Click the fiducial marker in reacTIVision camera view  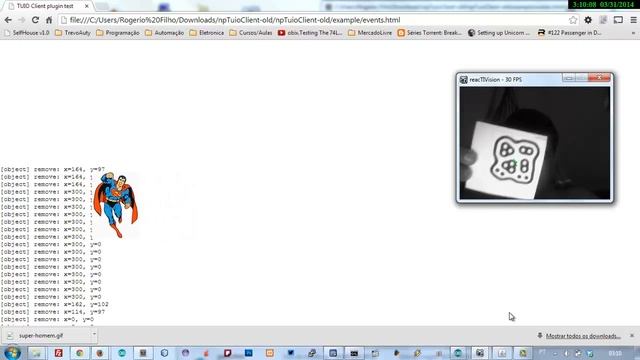point(515,160)
